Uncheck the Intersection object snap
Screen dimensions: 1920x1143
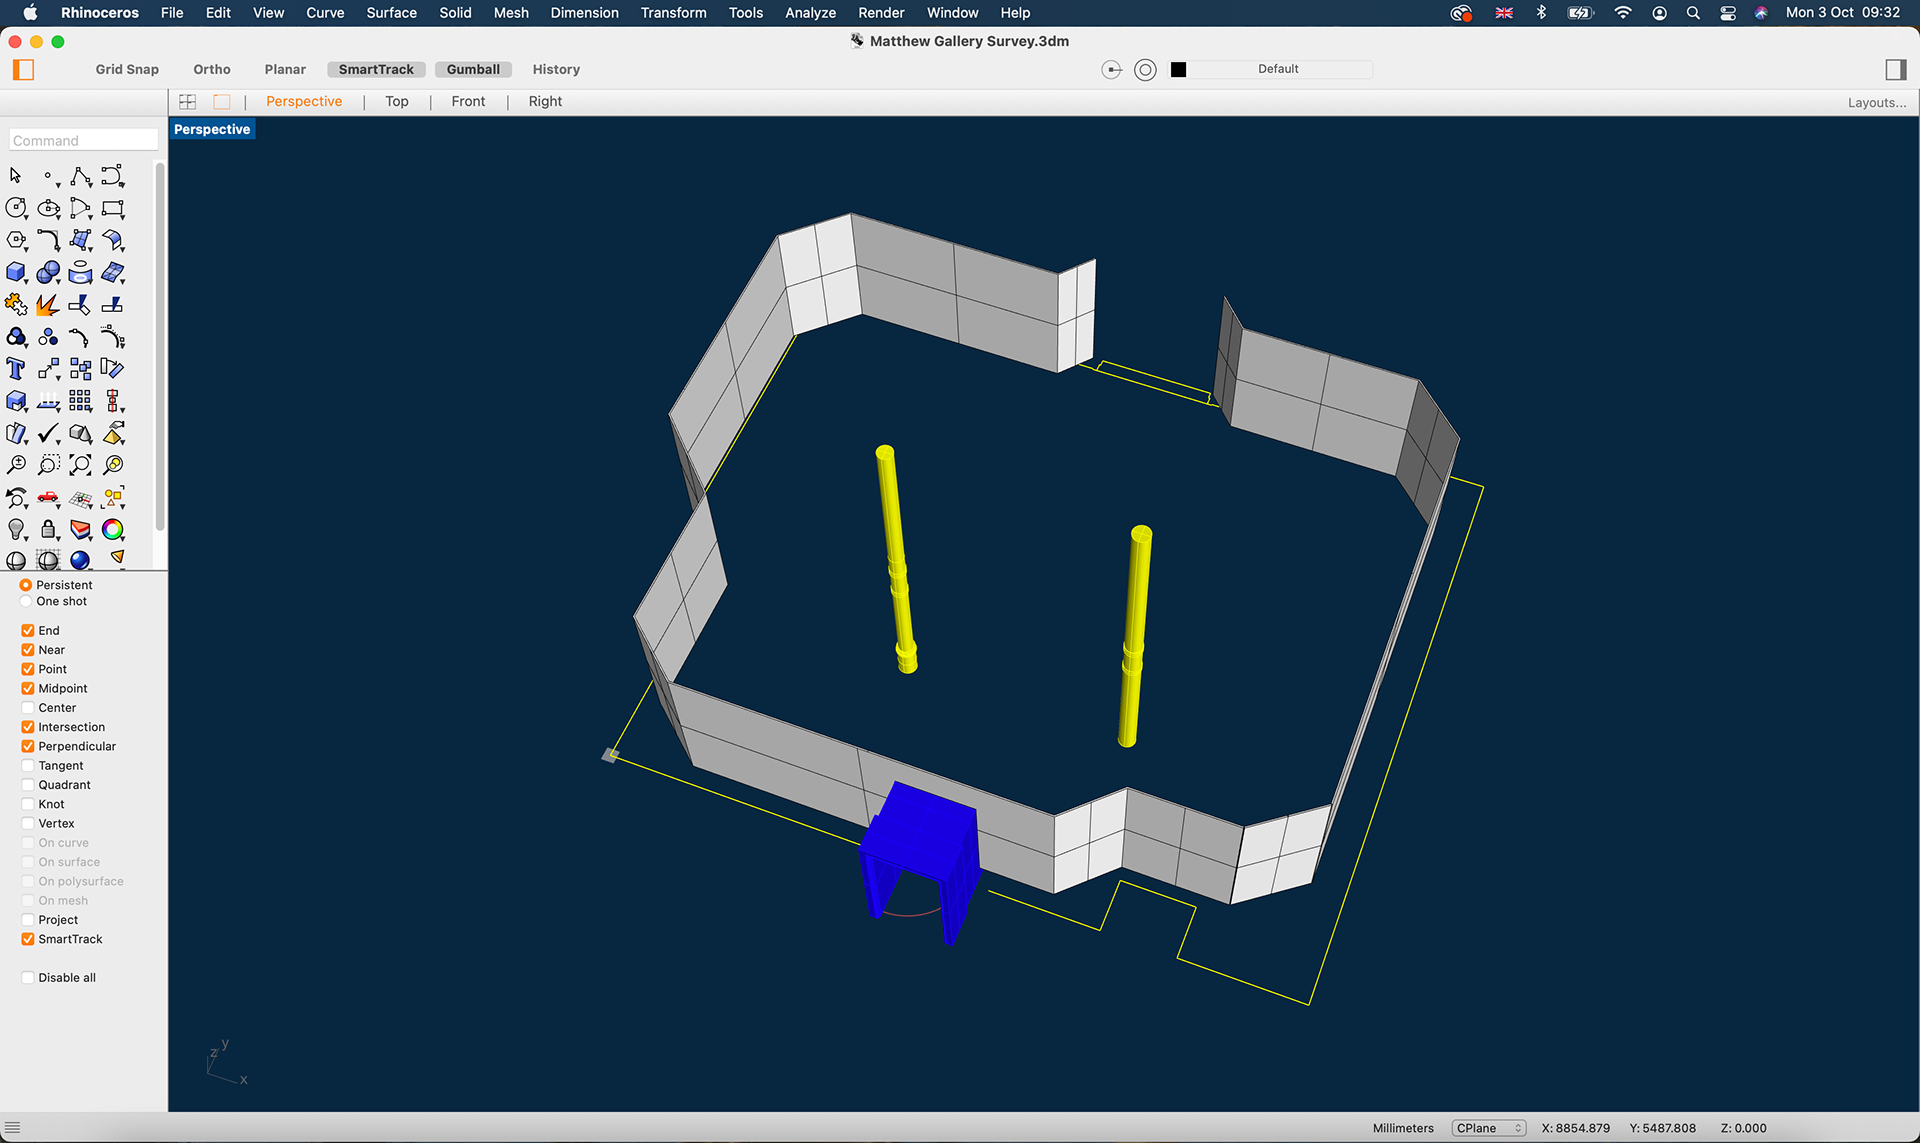tap(28, 727)
